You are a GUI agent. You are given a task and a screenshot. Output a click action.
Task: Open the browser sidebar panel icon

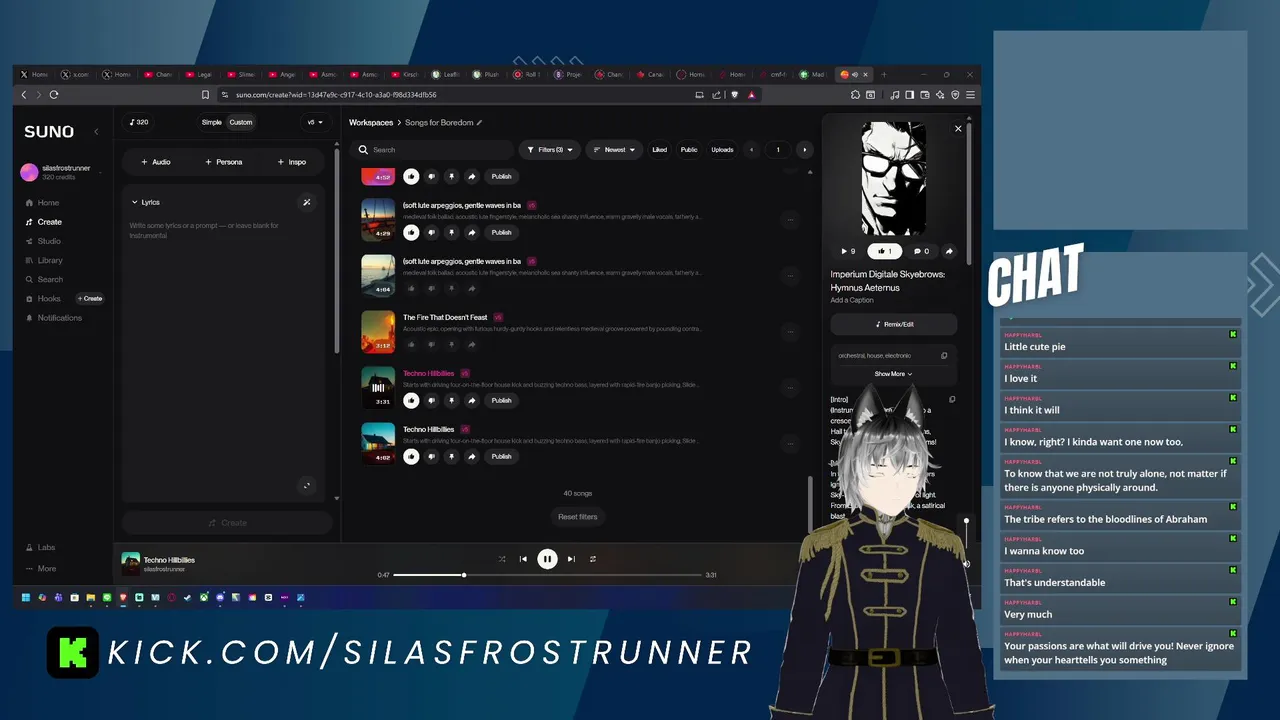(909, 95)
